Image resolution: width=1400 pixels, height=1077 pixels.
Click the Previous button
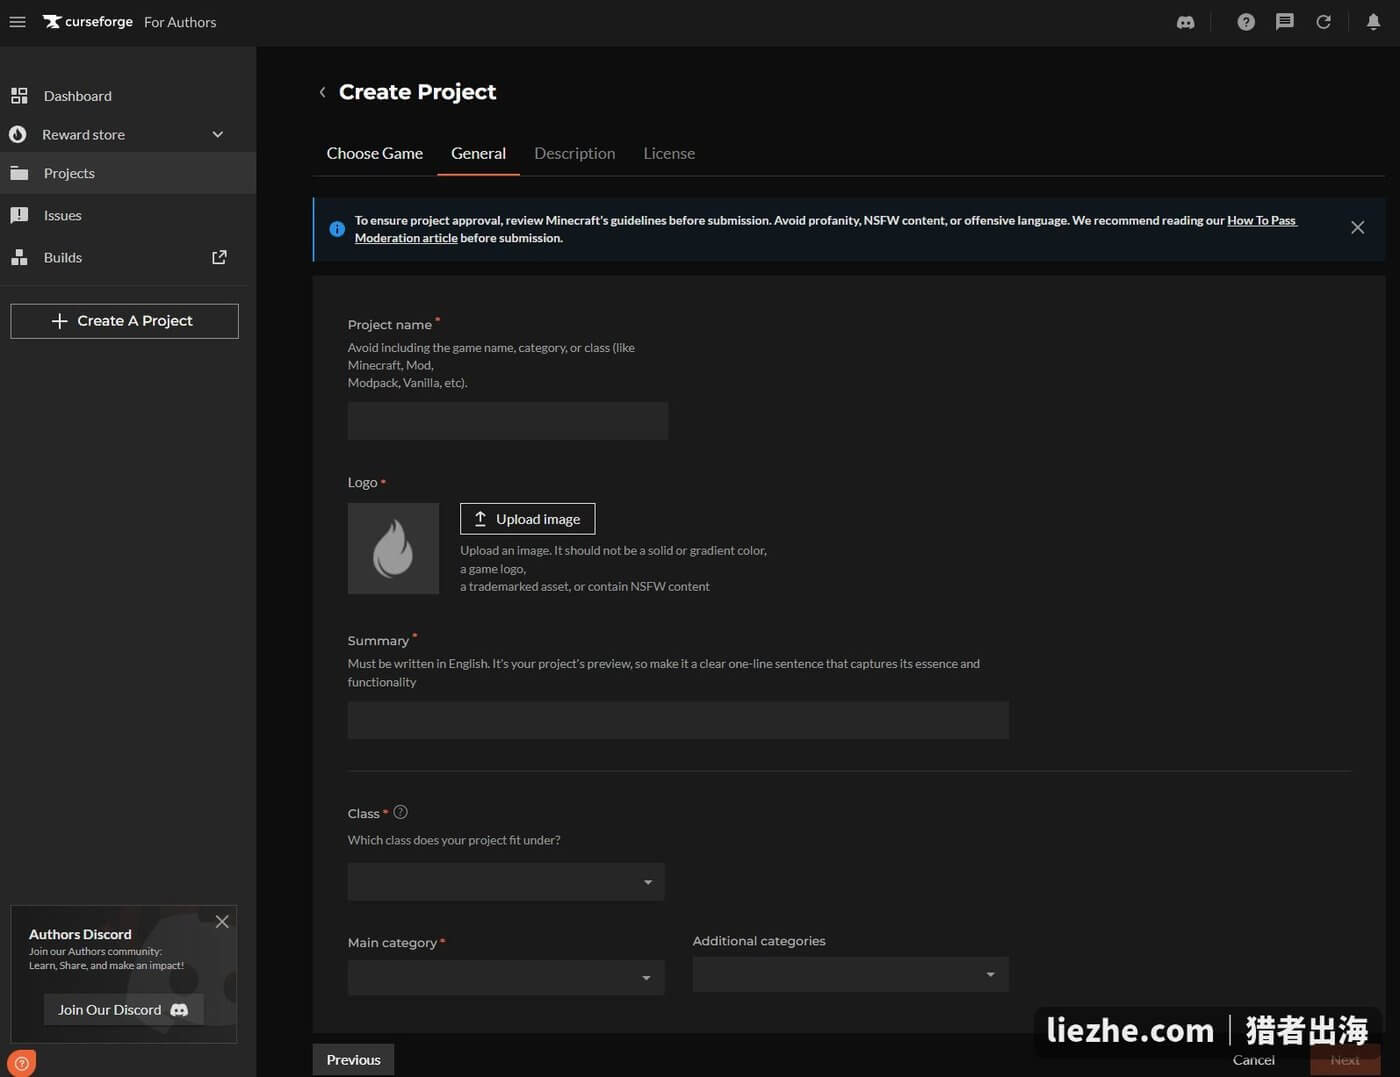pos(353,1060)
